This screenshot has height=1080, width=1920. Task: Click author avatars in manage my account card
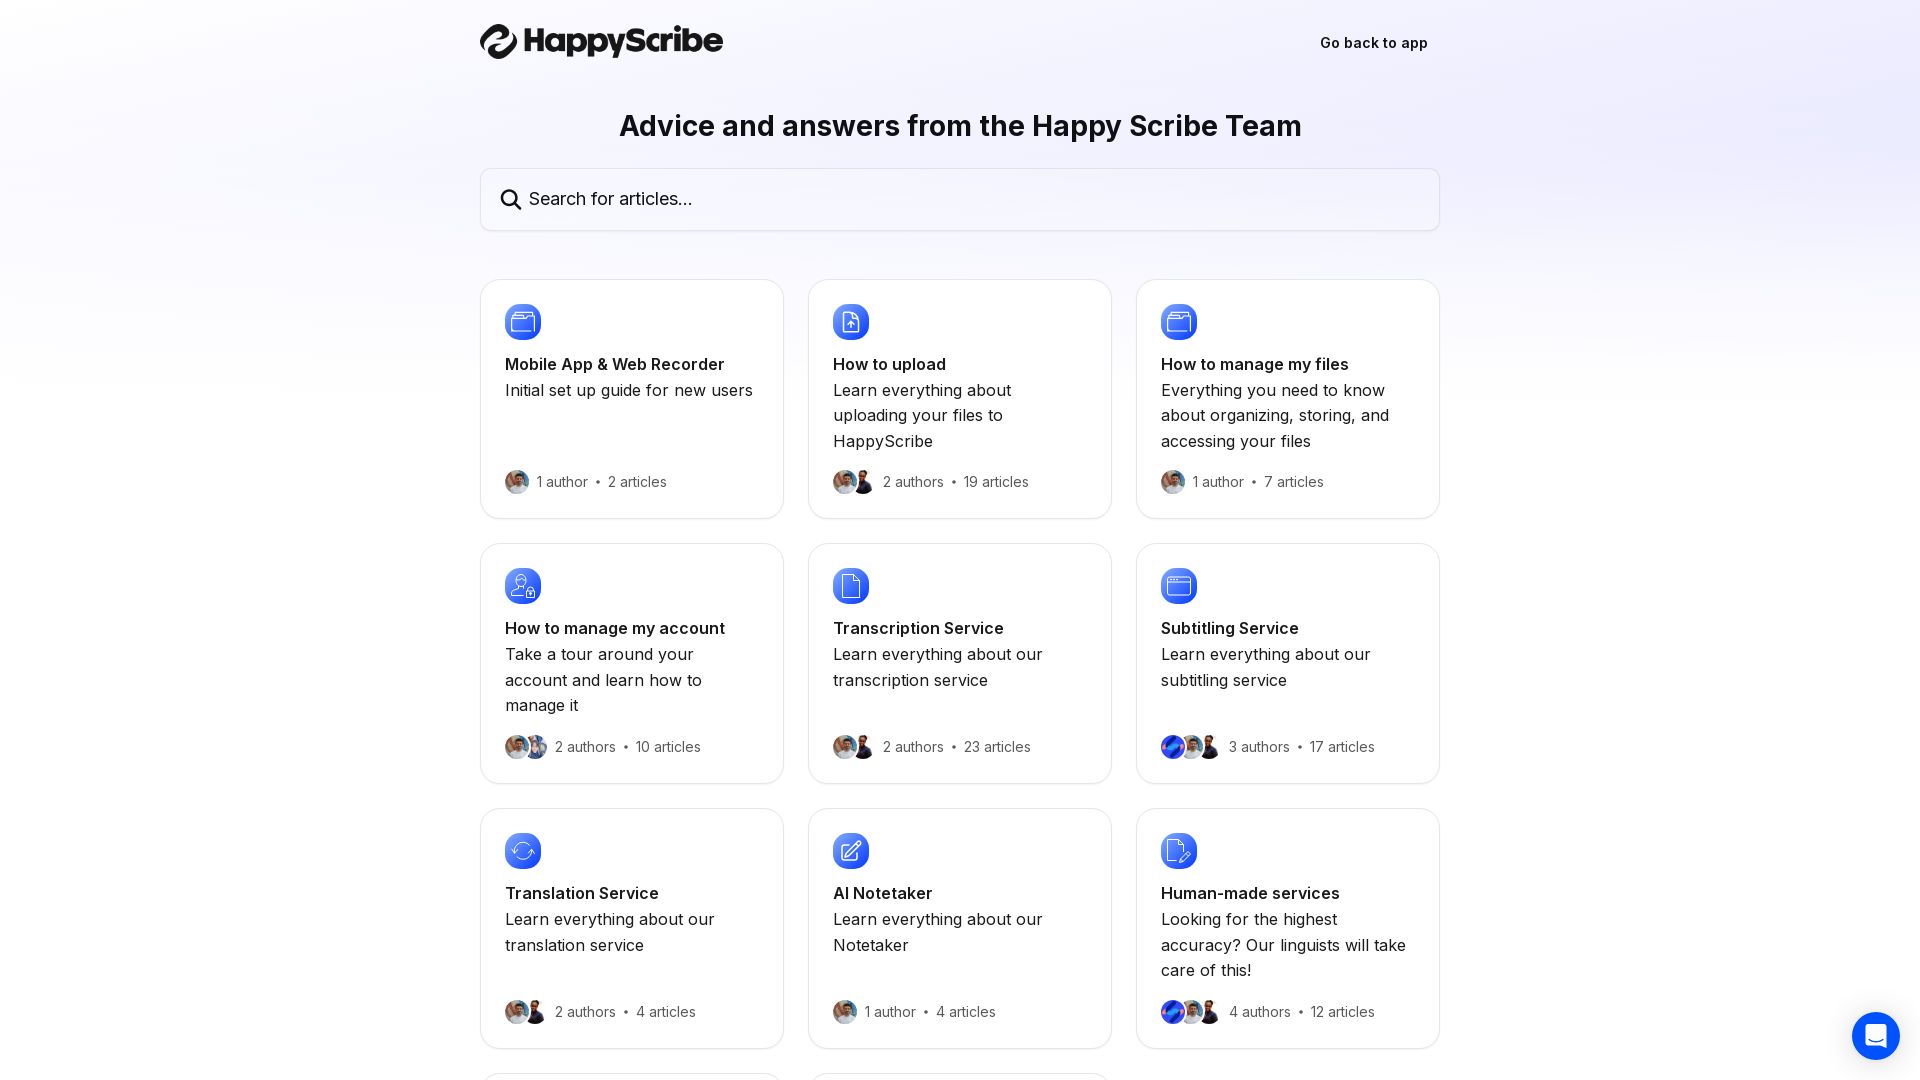[x=526, y=747]
